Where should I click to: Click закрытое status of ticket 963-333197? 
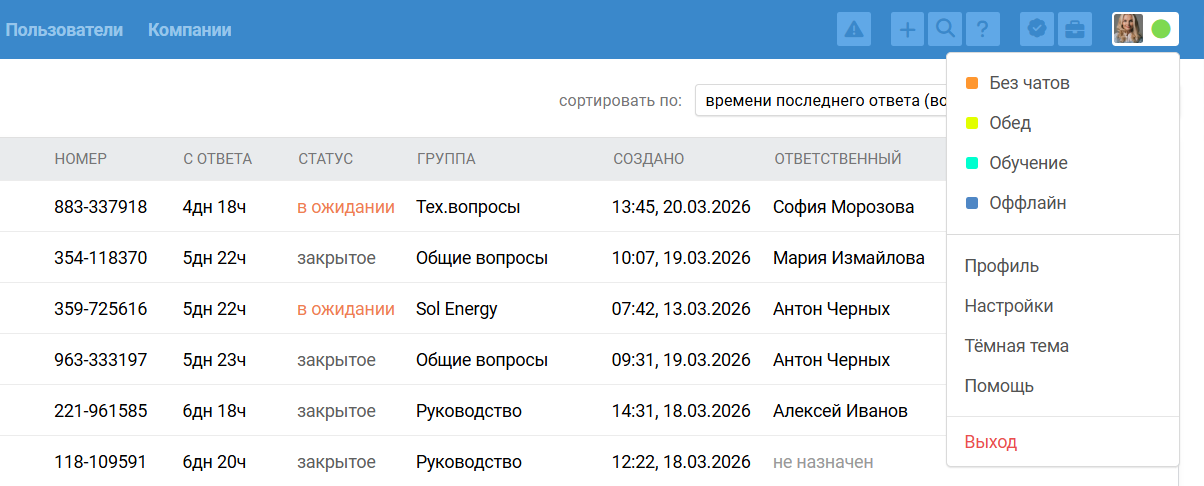337,360
